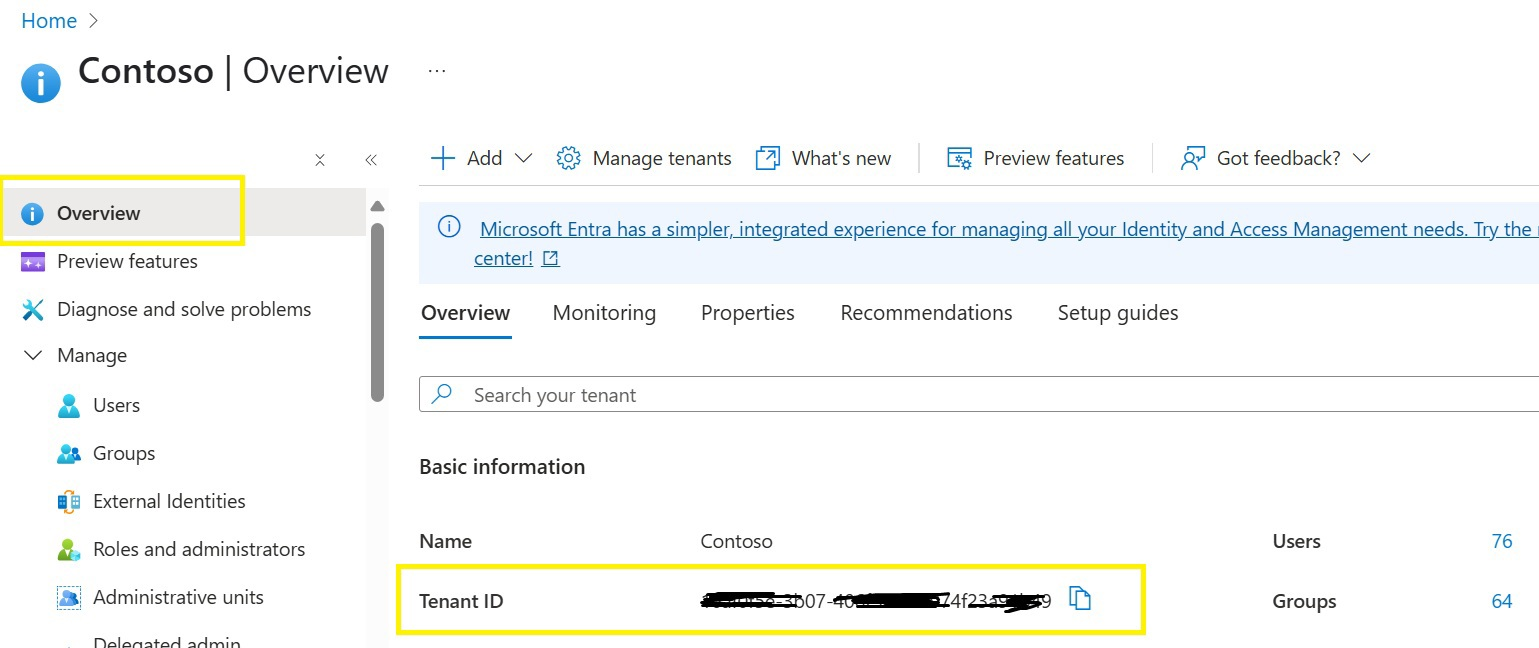
Task: Click the banner external link icon
Action: pyautogui.click(x=550, y=259)
